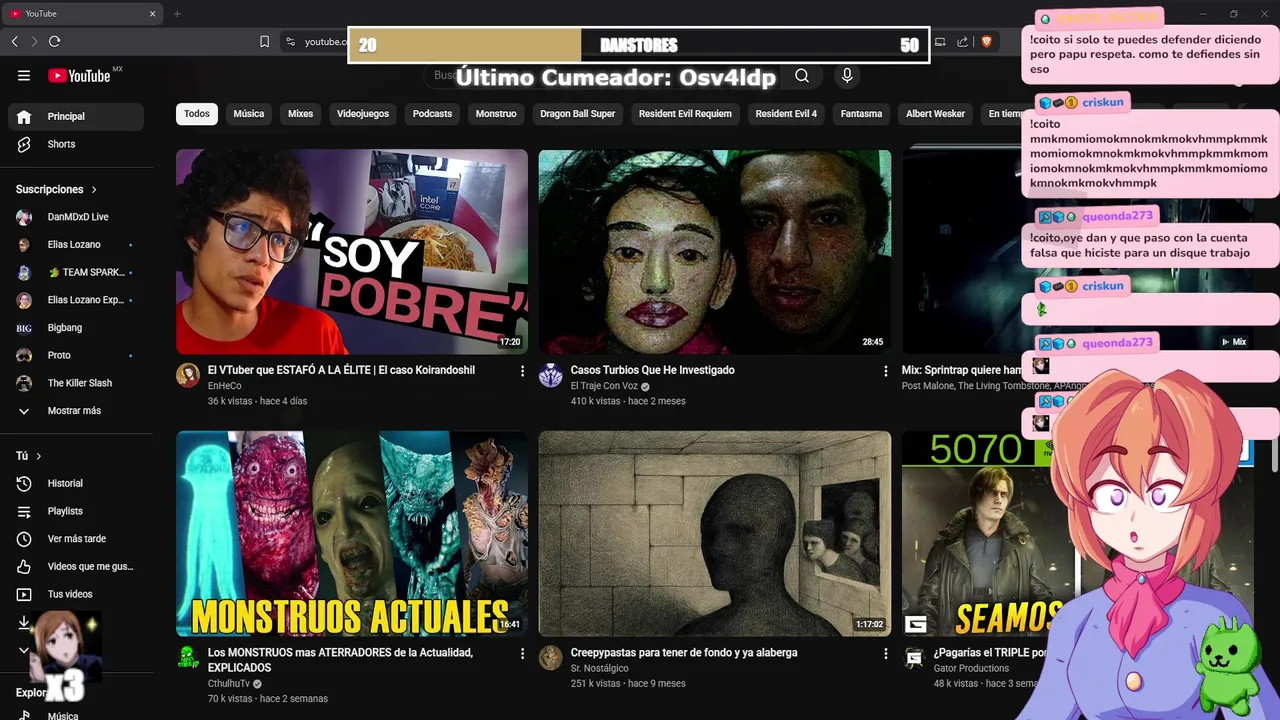The image size is (1280, 720).
Task: Reload the page with the refresh icon
Action: pos(54,41)
